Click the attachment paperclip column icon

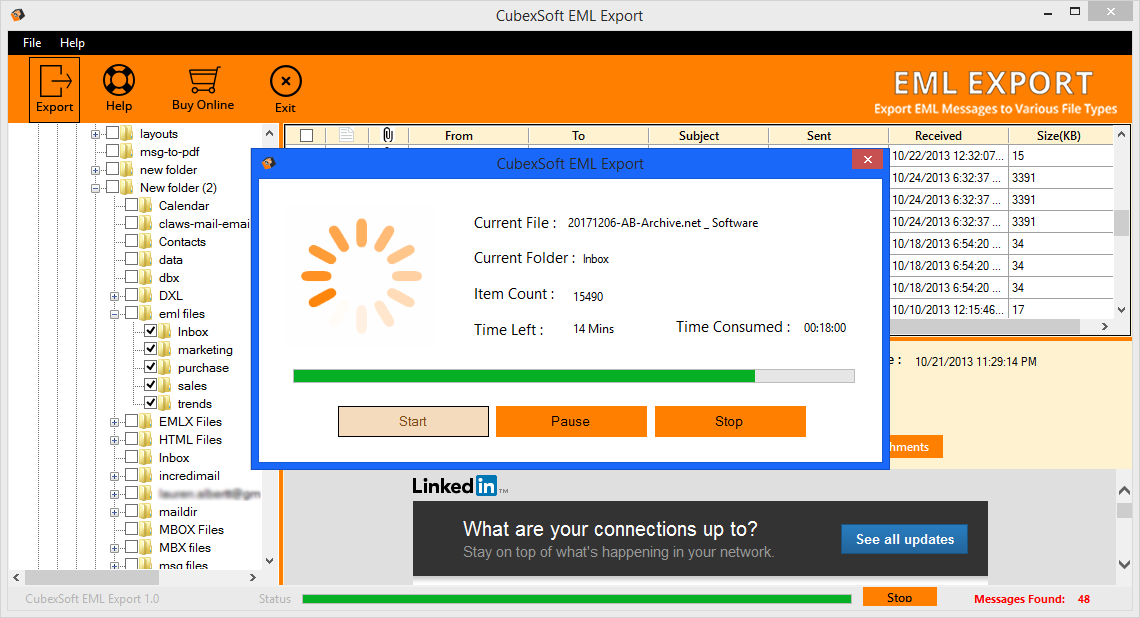pos(388,135)
